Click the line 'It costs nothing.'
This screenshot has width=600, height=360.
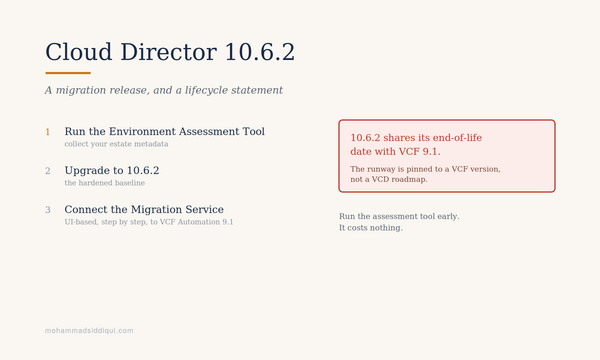(x=371, y=228)
